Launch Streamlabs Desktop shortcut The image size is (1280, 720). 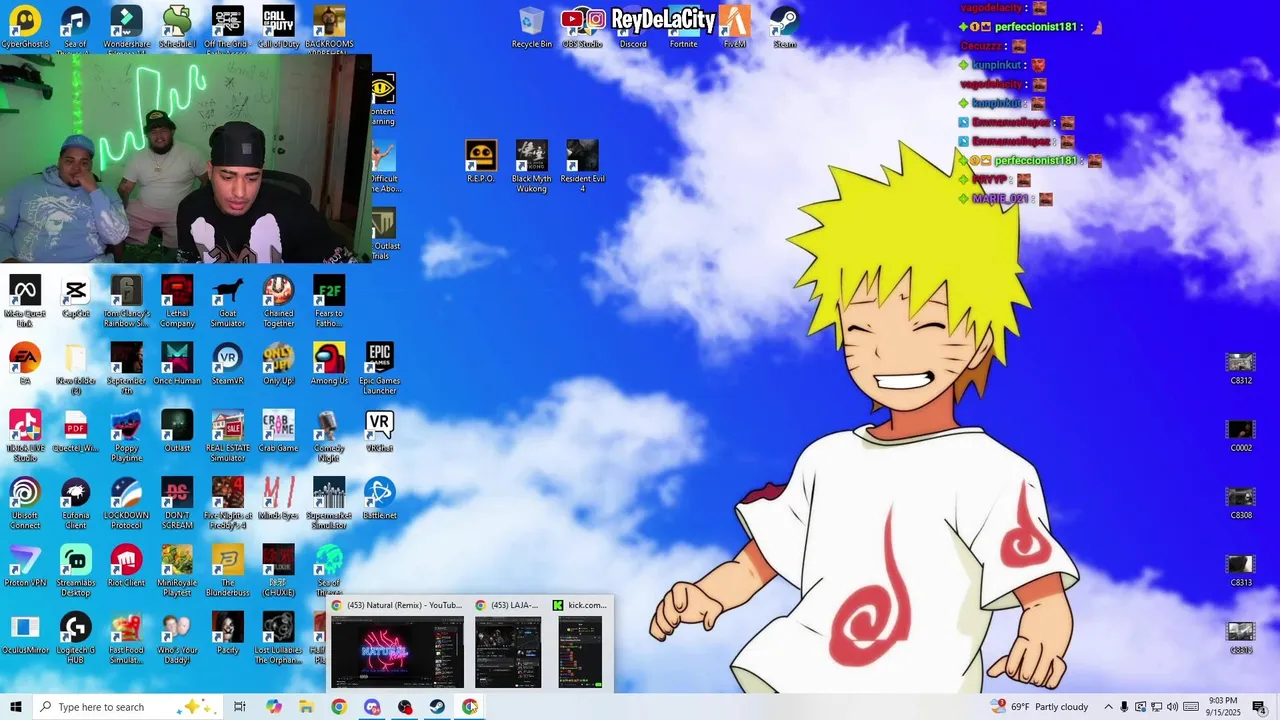76,571
